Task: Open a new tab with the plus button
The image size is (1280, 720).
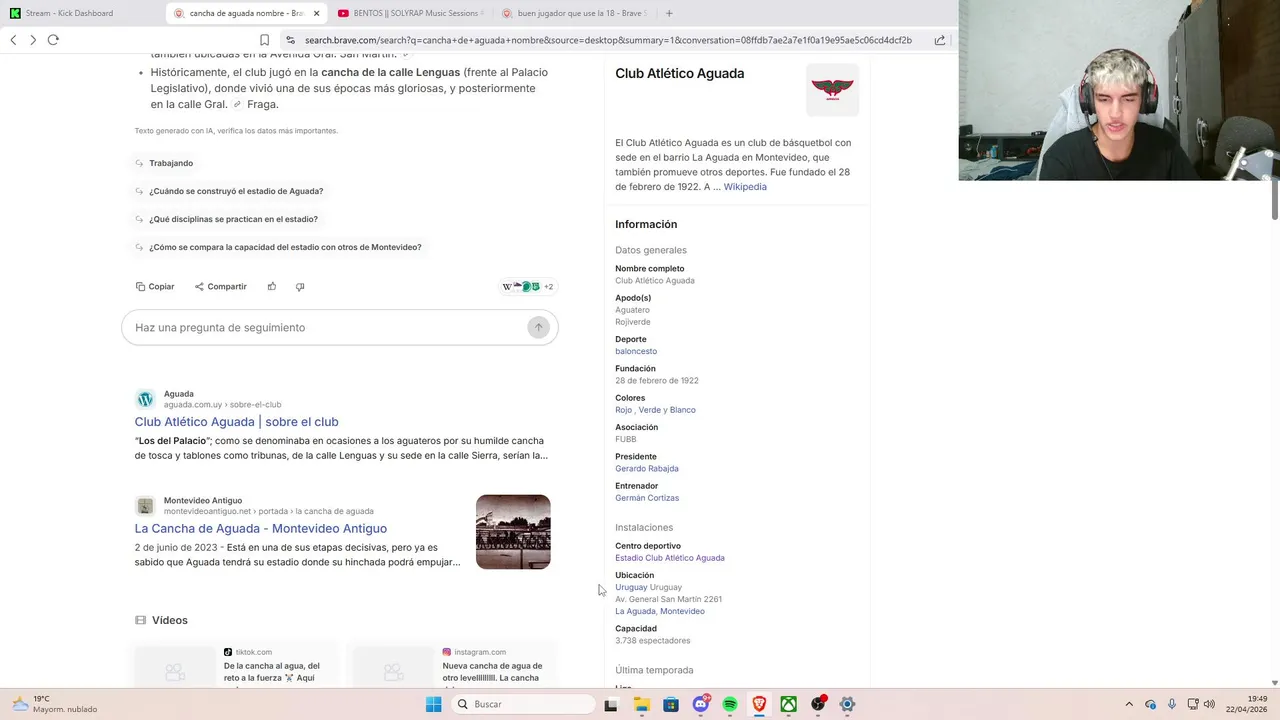Action: (669, 13)
